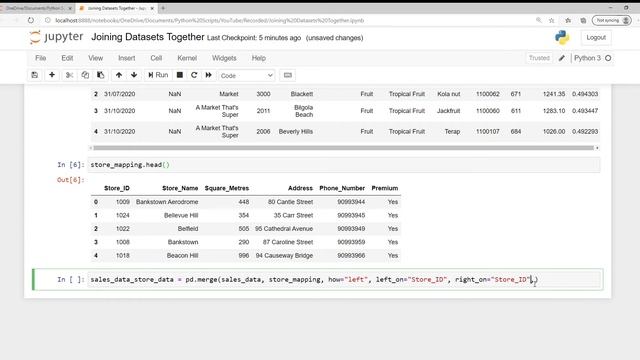Open the Cell menu

[x=156, y=58]
